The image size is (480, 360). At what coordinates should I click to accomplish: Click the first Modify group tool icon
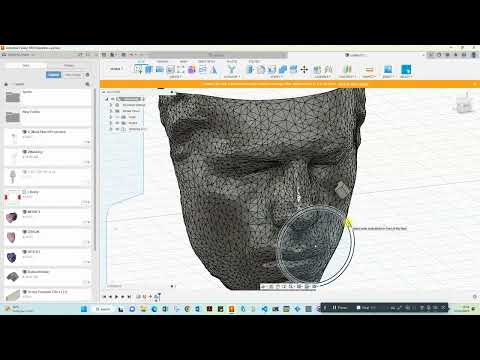tap(250, 69)
